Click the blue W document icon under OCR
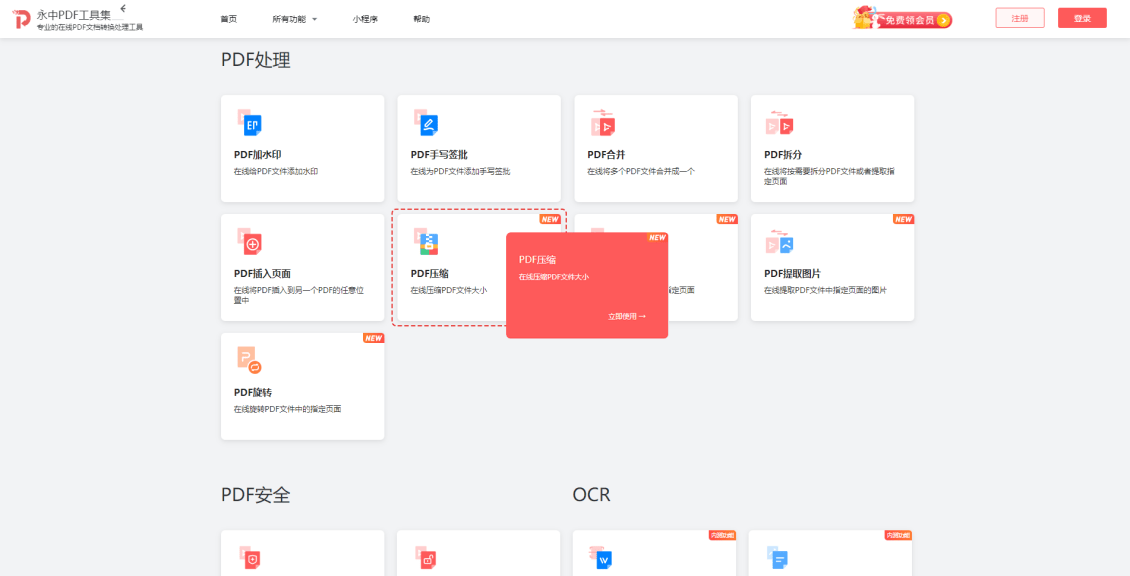 (x=601, y=557)
